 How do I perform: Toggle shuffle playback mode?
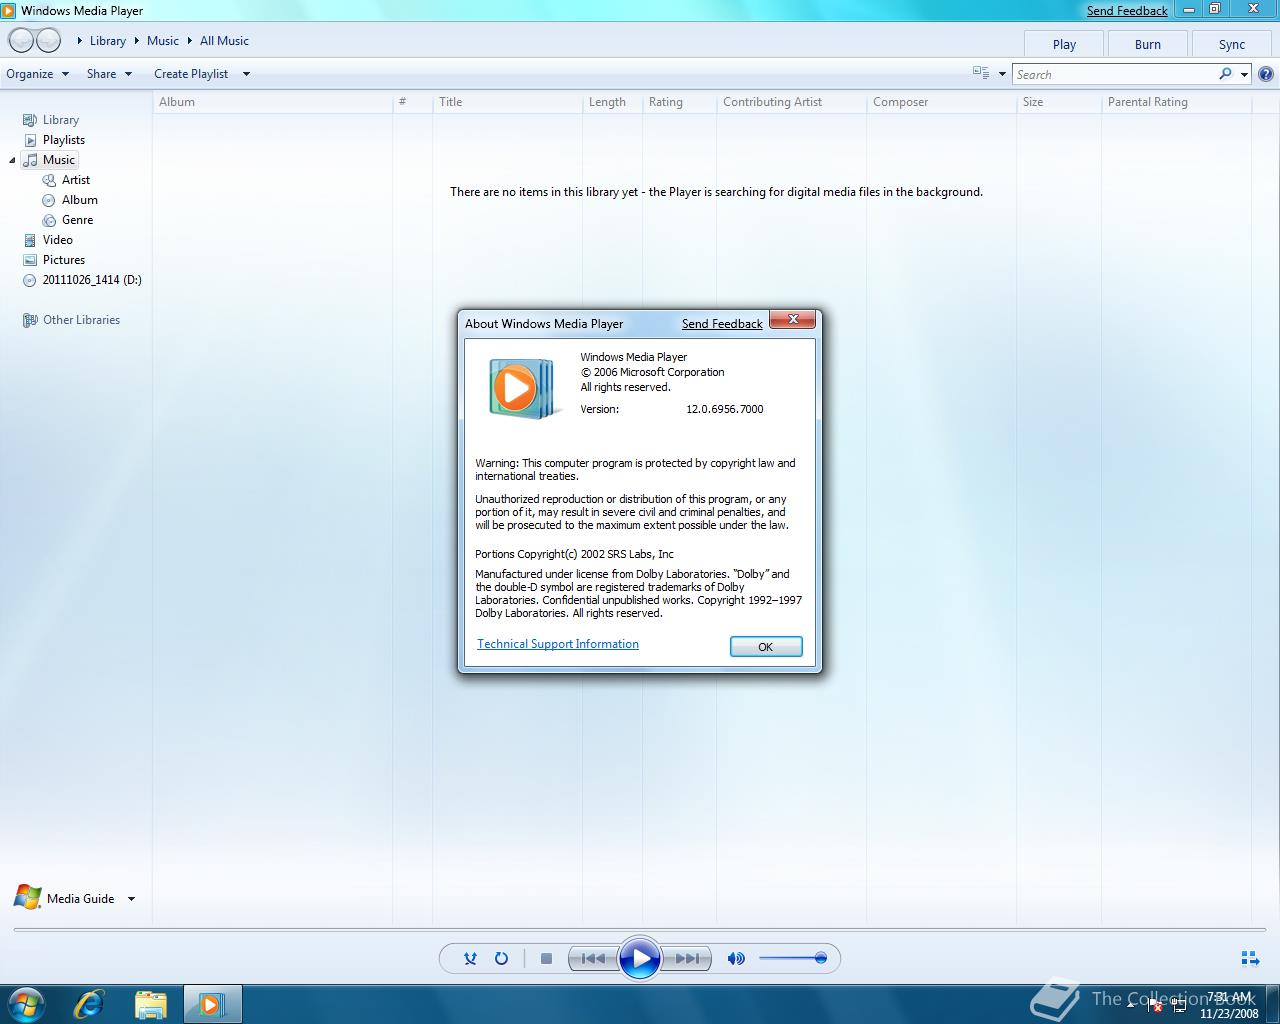[470, 958]
